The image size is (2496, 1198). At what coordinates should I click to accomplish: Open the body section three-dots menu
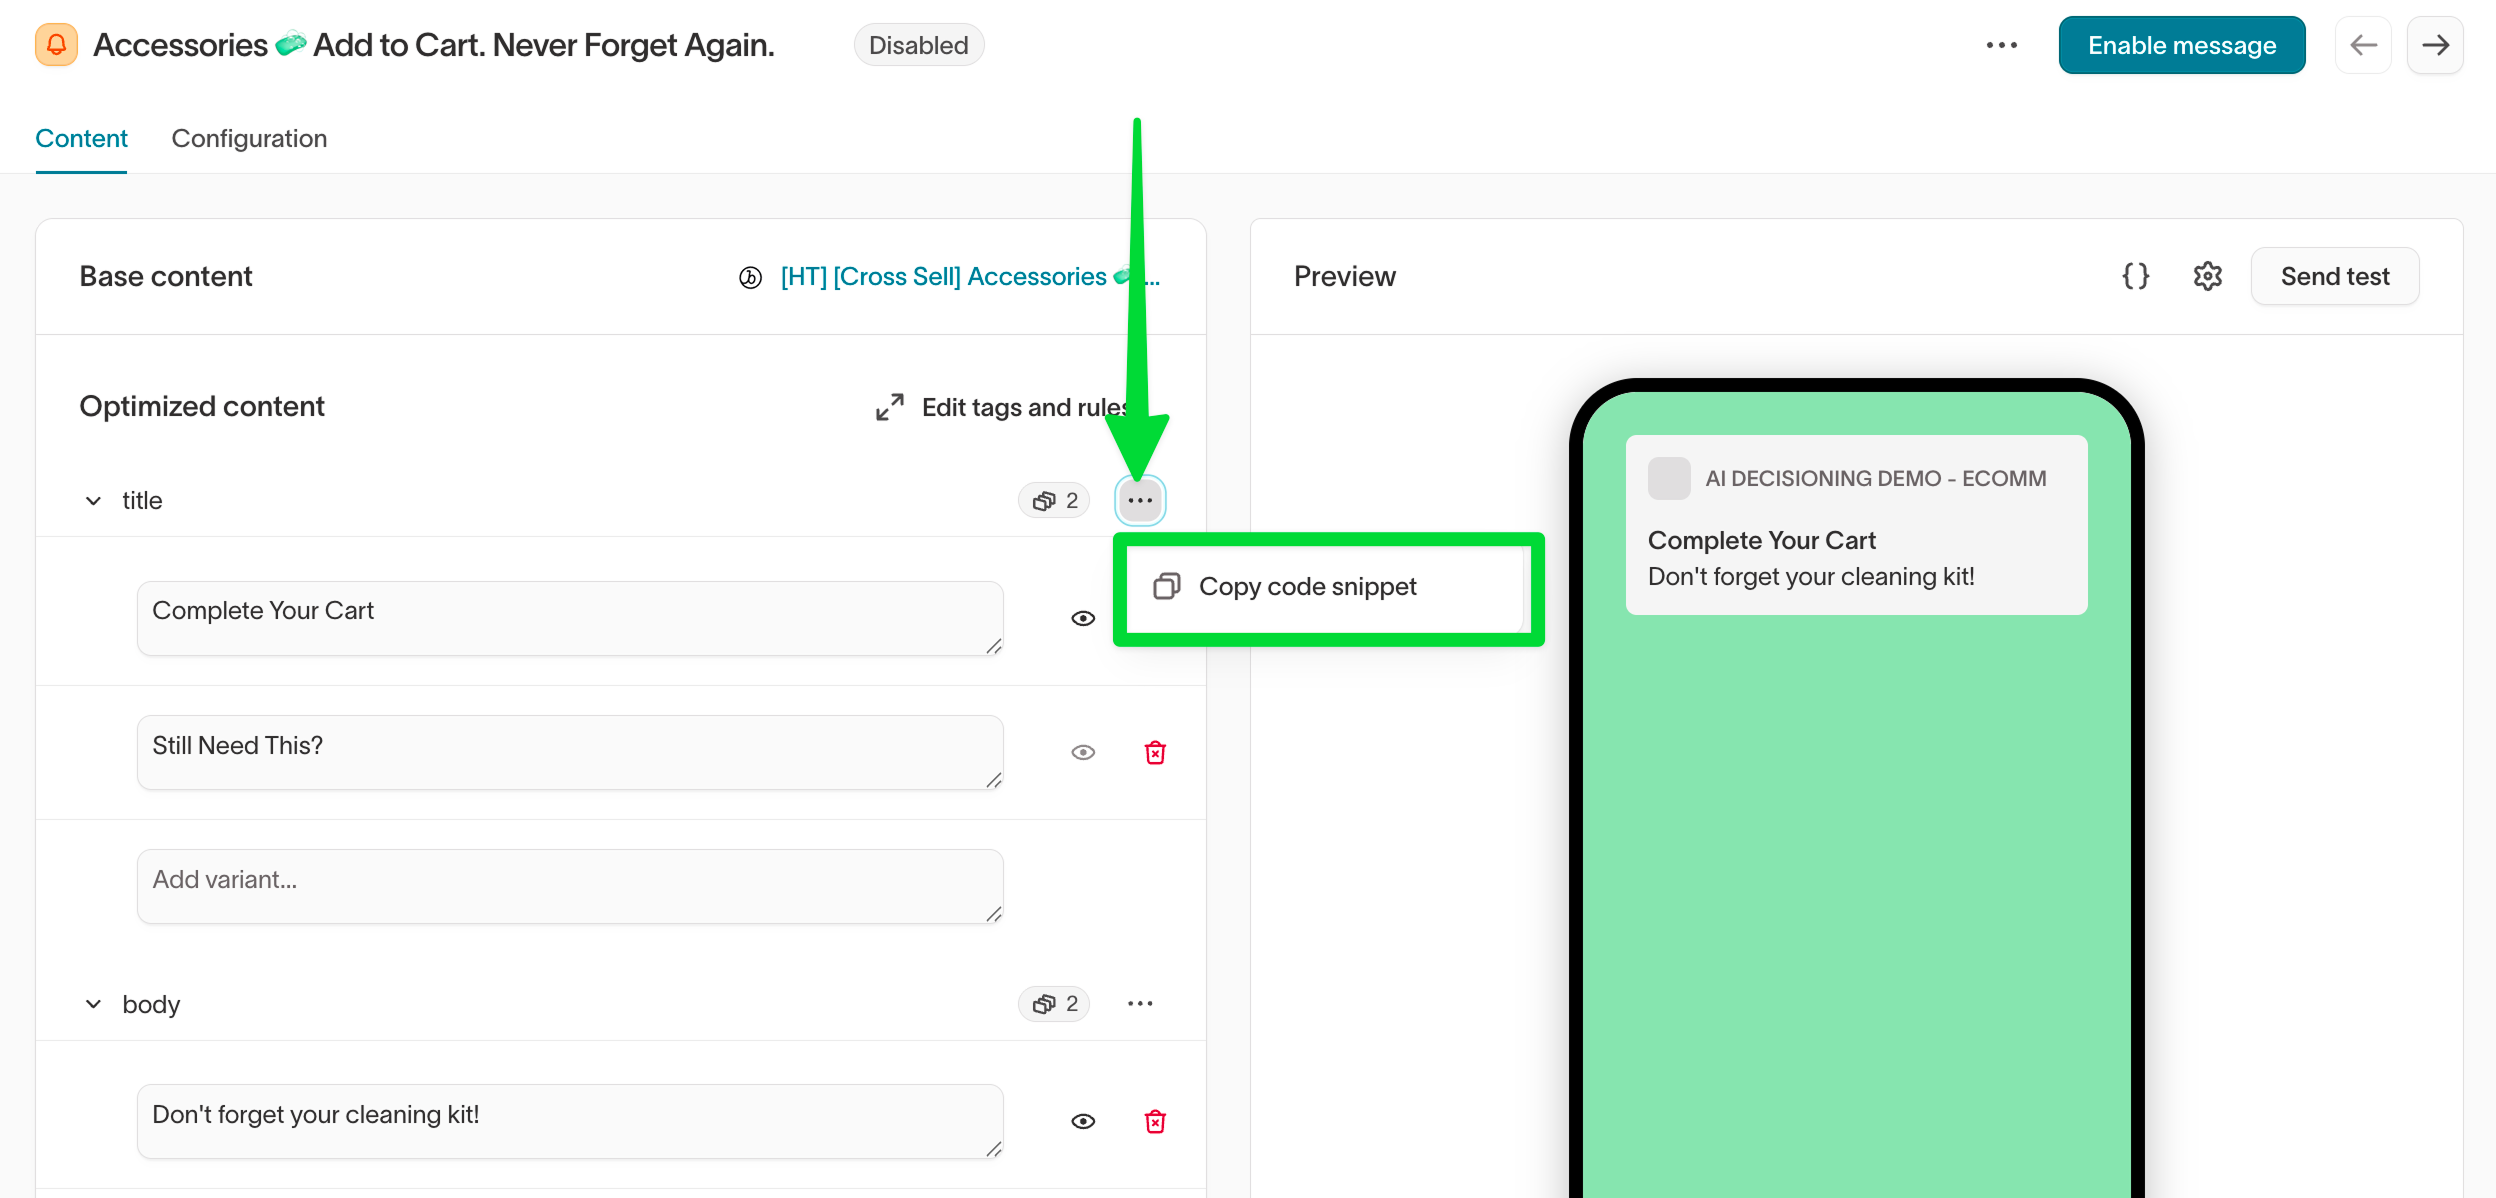click(x=1140, y=1003)
